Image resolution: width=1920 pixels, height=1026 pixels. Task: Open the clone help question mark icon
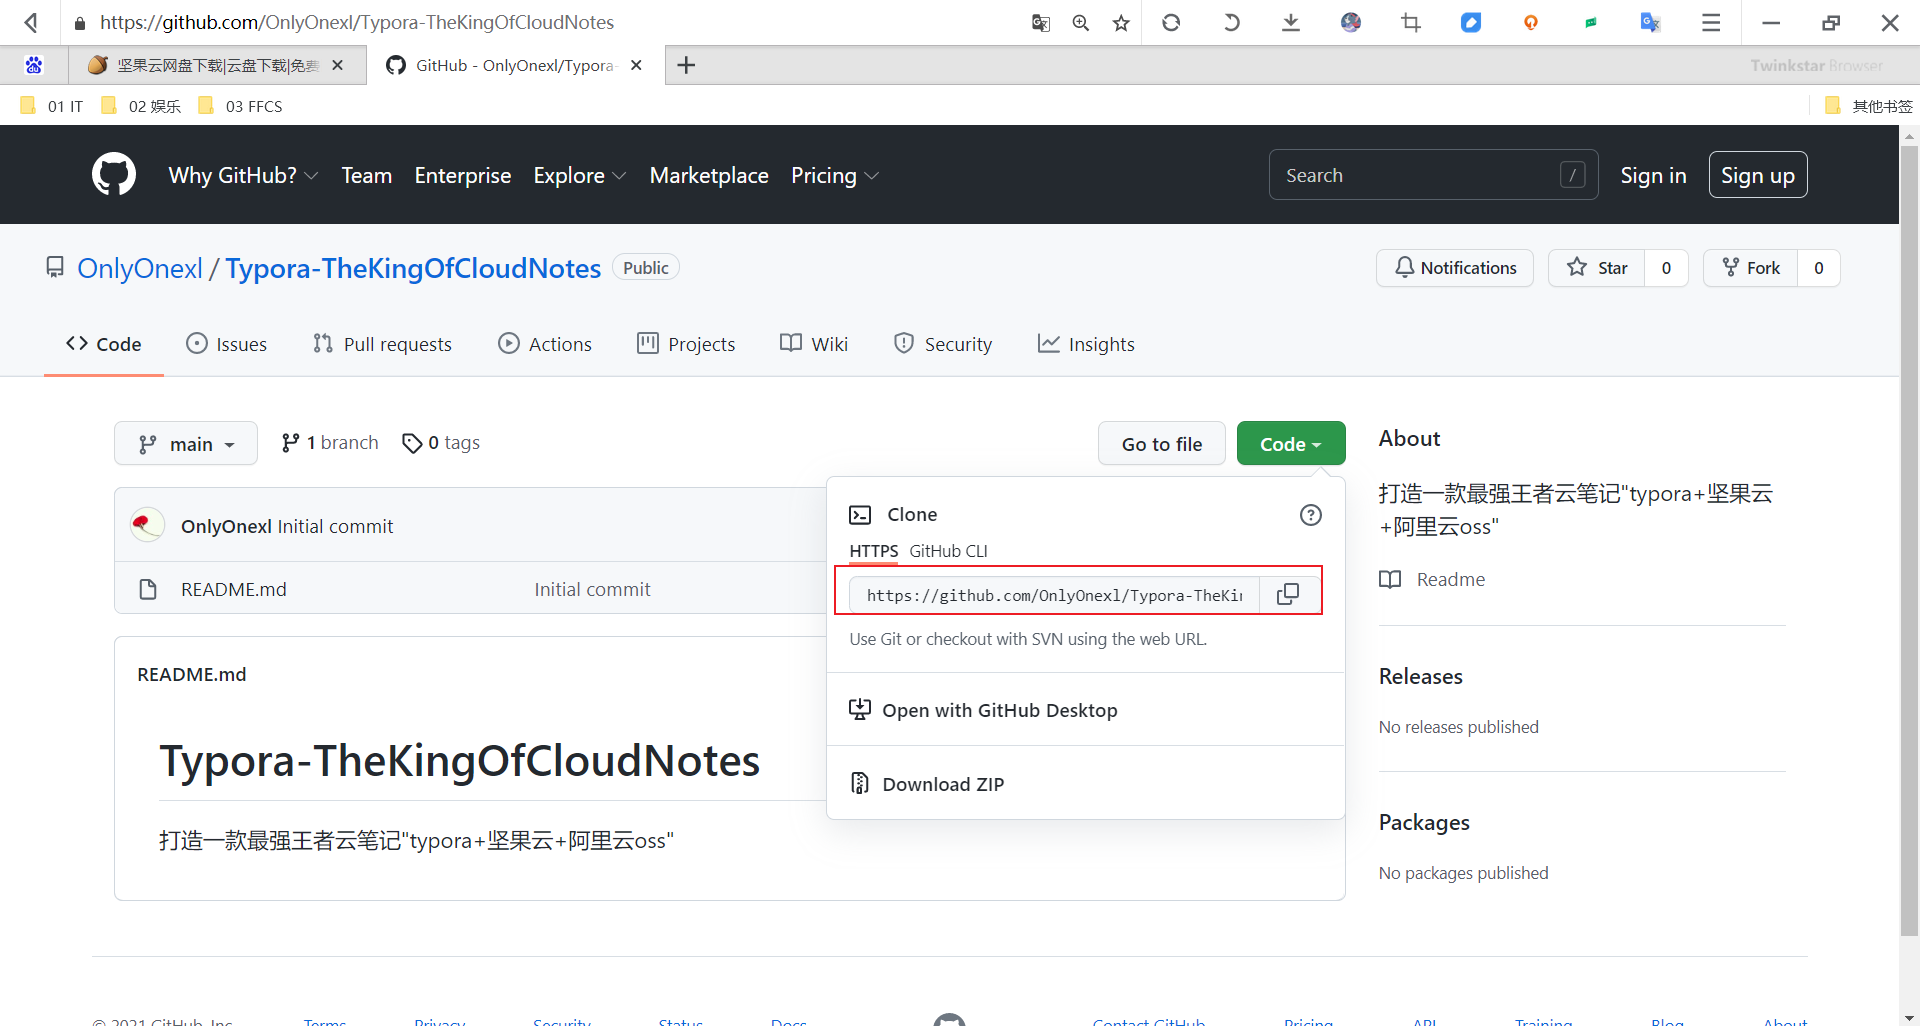tap(1310, 515)
